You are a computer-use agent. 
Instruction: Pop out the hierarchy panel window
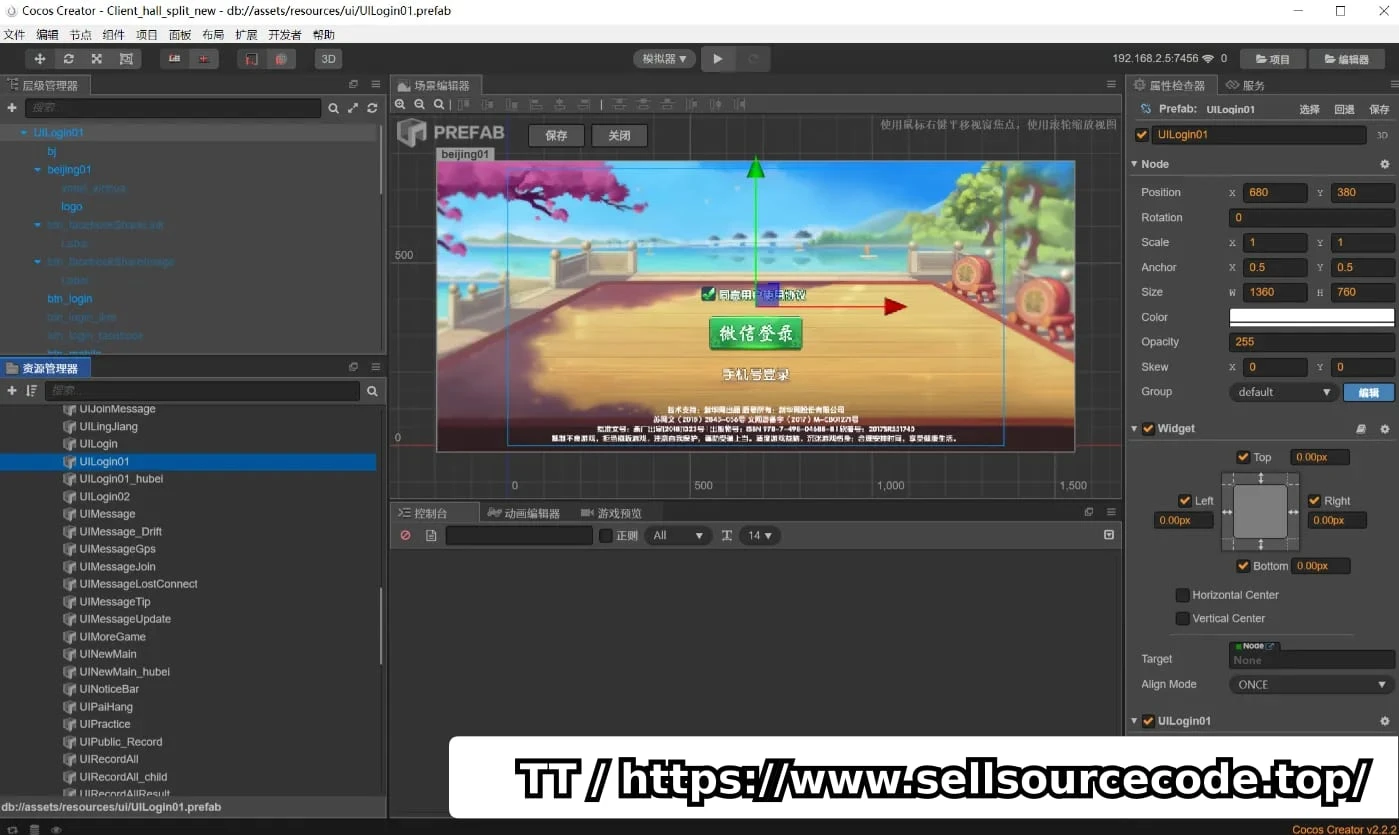353,85
